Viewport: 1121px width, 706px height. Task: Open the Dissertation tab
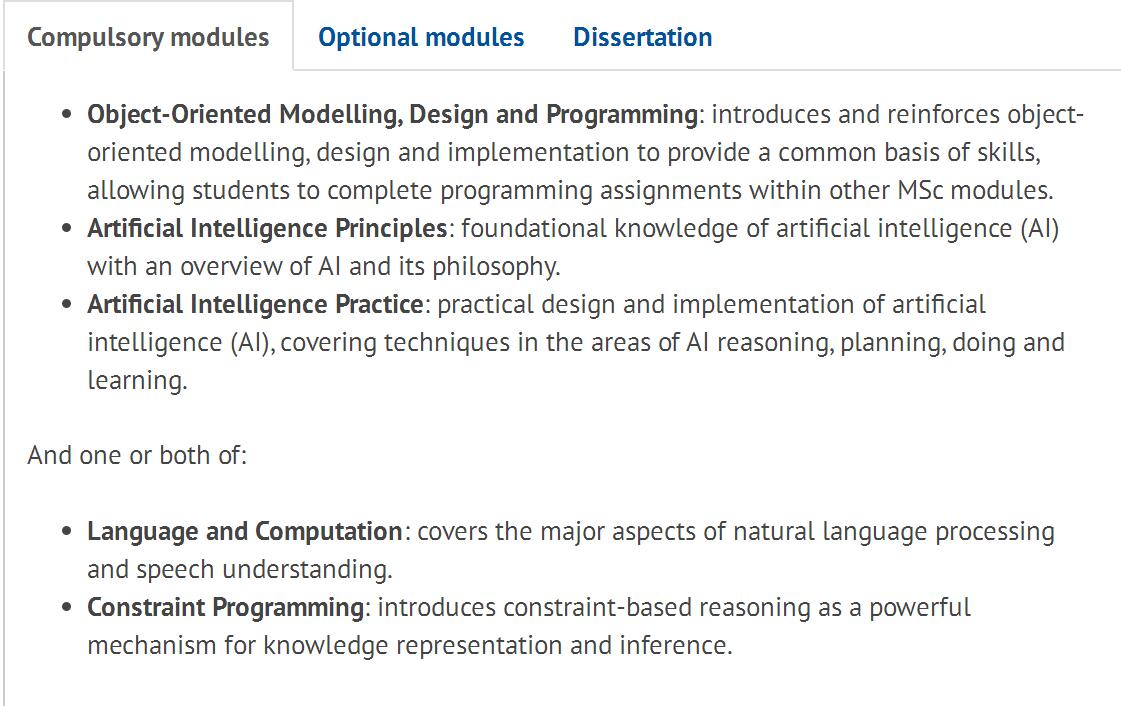642,38
